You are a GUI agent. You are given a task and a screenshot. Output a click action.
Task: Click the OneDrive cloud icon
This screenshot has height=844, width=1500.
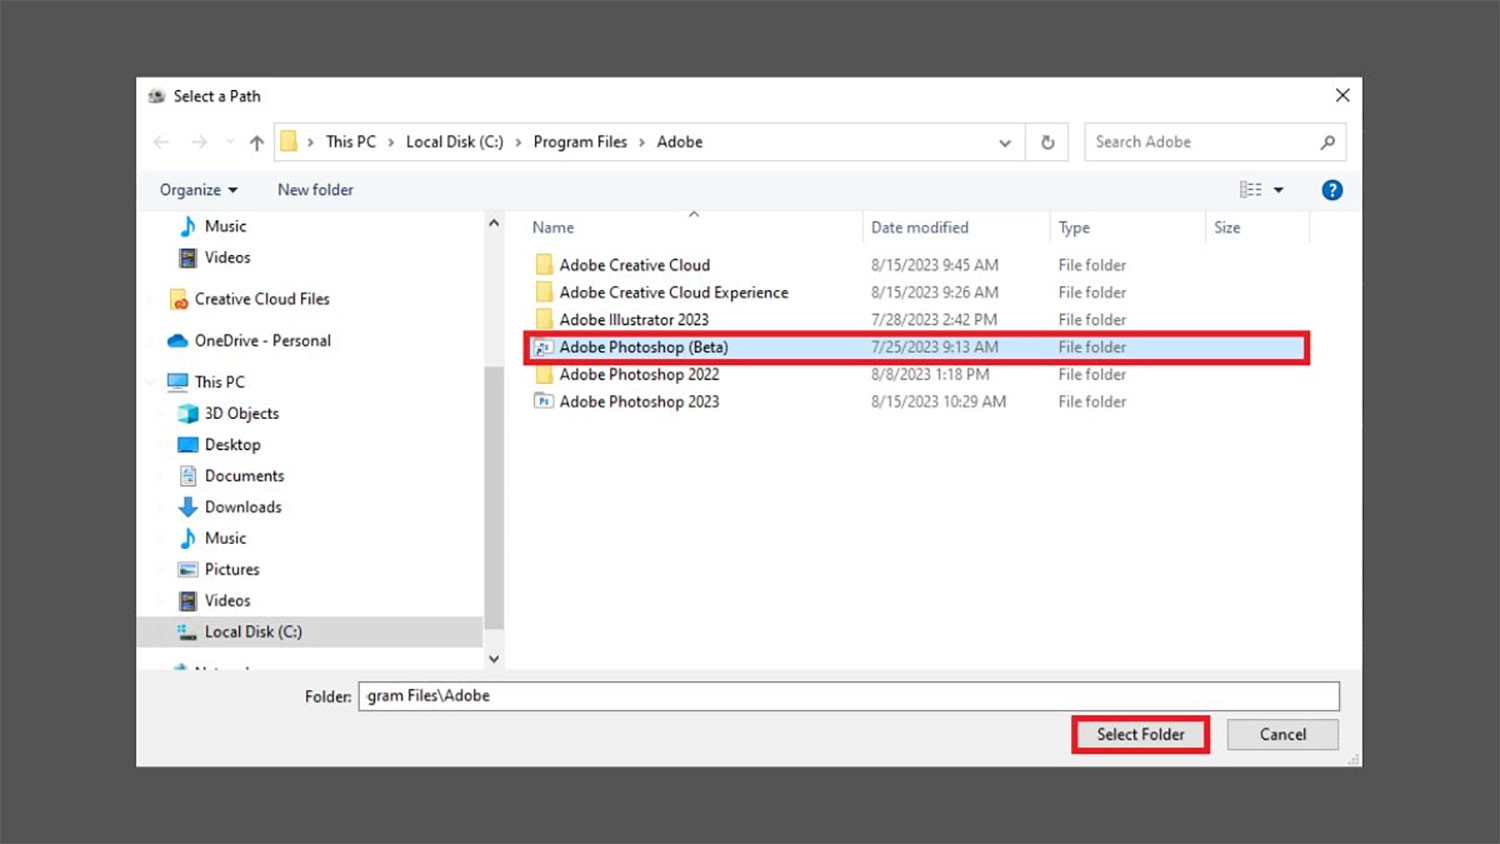tap(178, 340)
